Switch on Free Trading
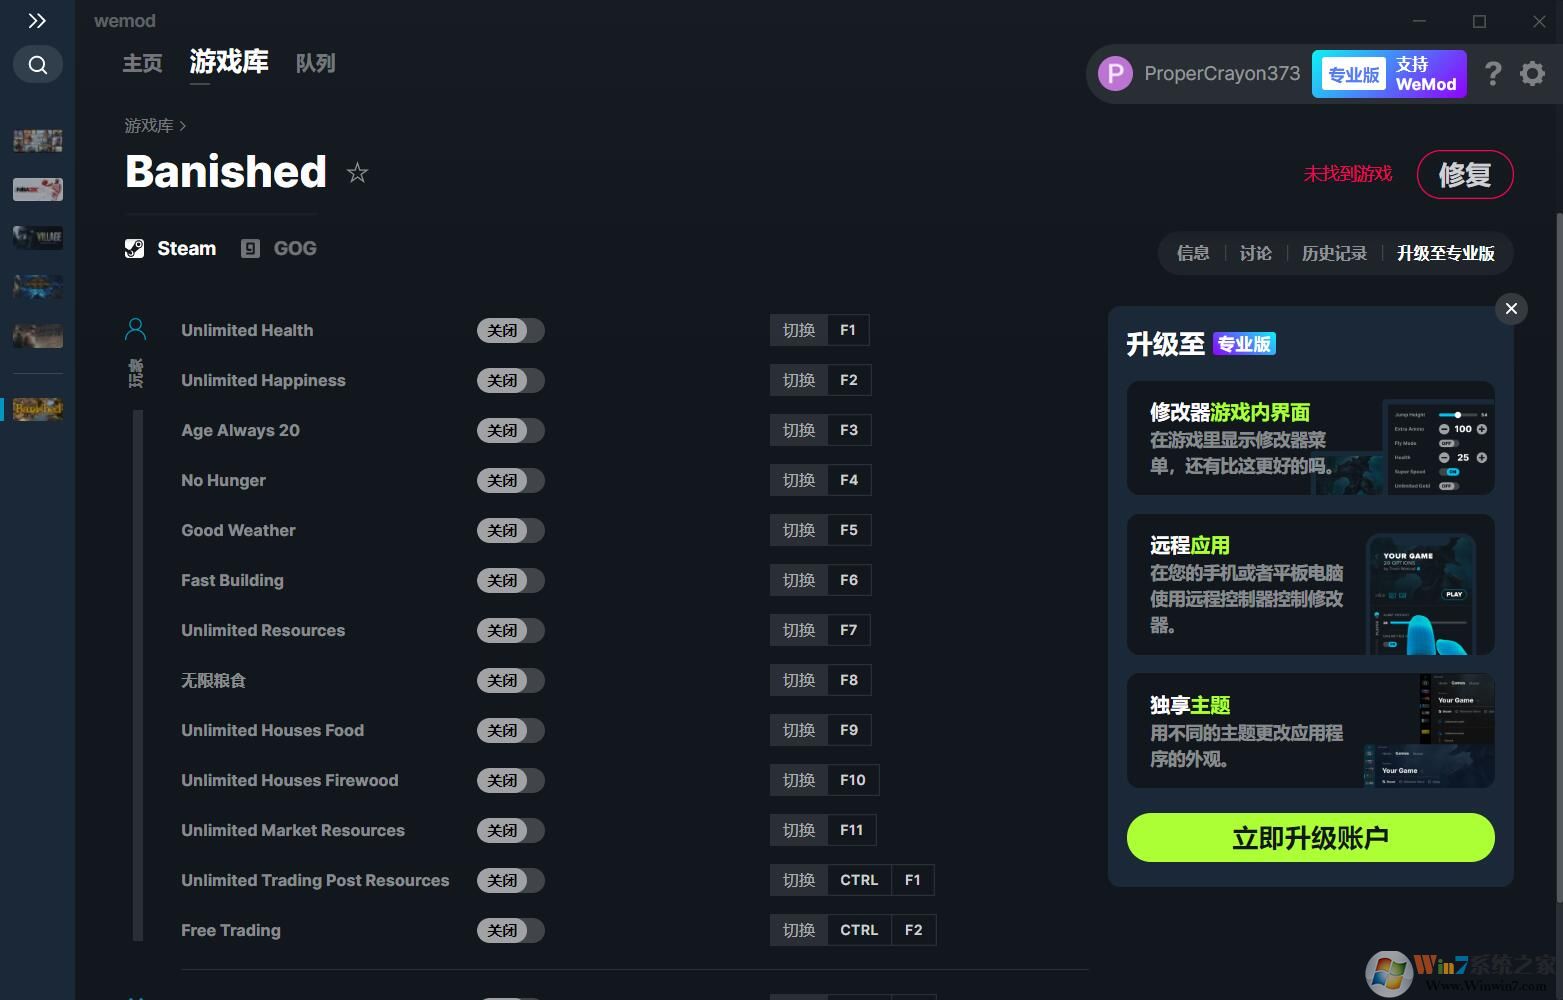This screenshot has width=1563, height=1000. [x=510, y=931]
